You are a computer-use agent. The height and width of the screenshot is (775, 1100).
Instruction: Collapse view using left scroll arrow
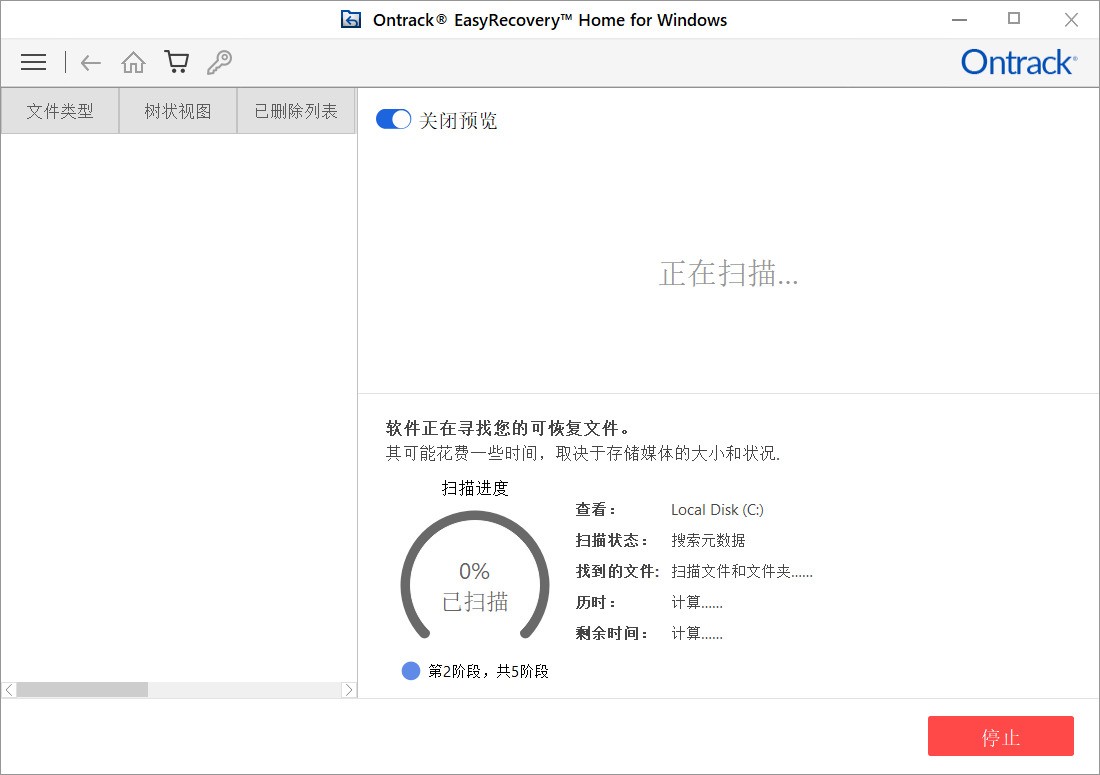(8, 689)
